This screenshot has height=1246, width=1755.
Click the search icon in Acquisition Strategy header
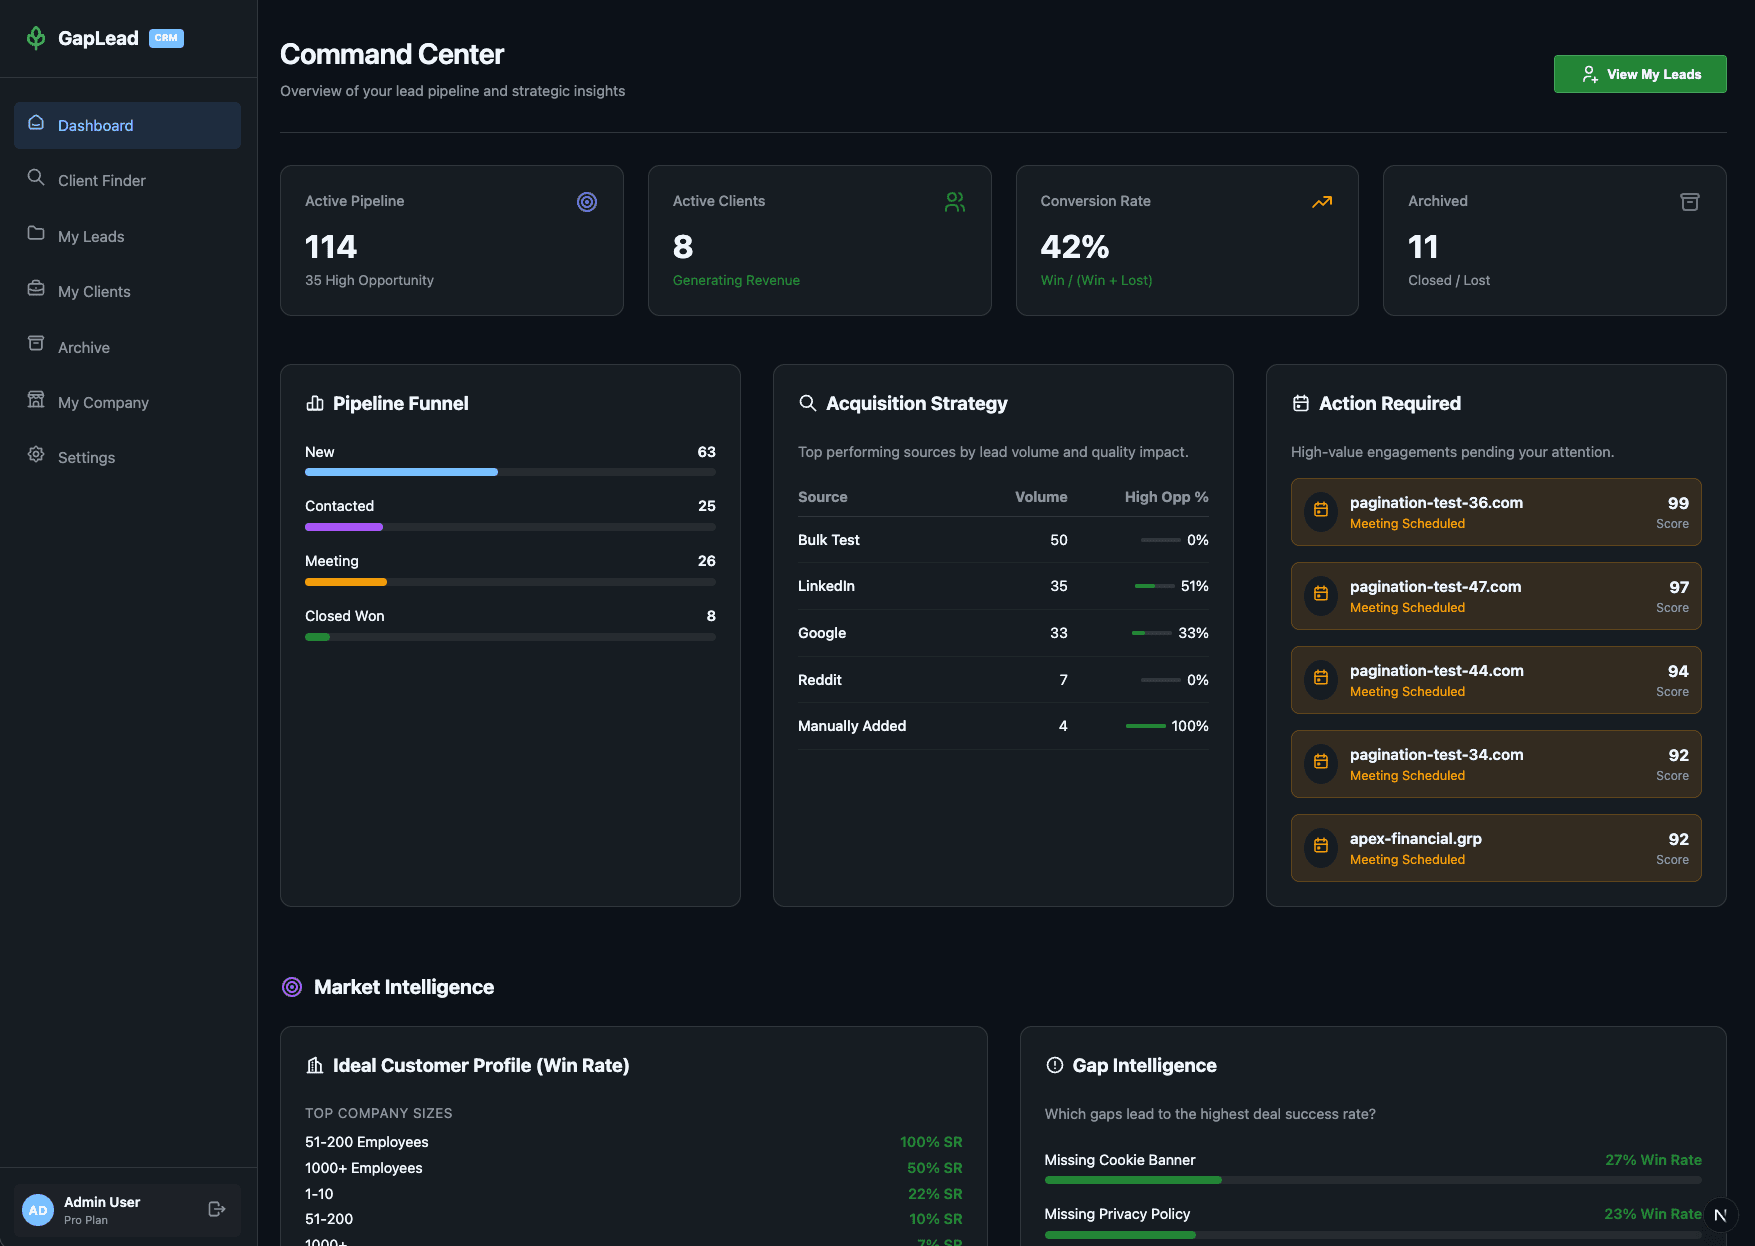pyautogui.click(x=808, y=403)
